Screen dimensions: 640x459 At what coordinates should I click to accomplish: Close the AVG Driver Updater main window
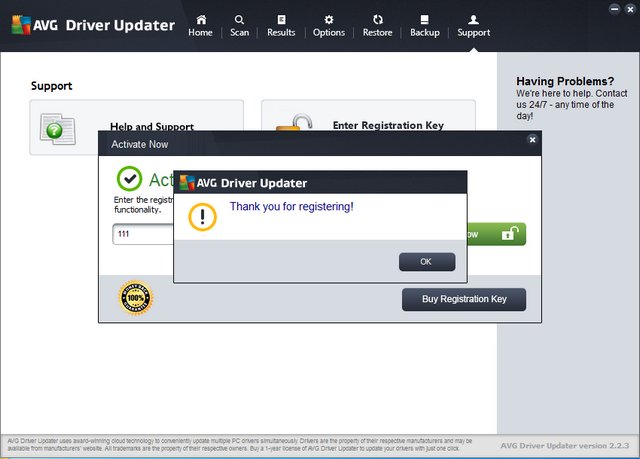630,9
